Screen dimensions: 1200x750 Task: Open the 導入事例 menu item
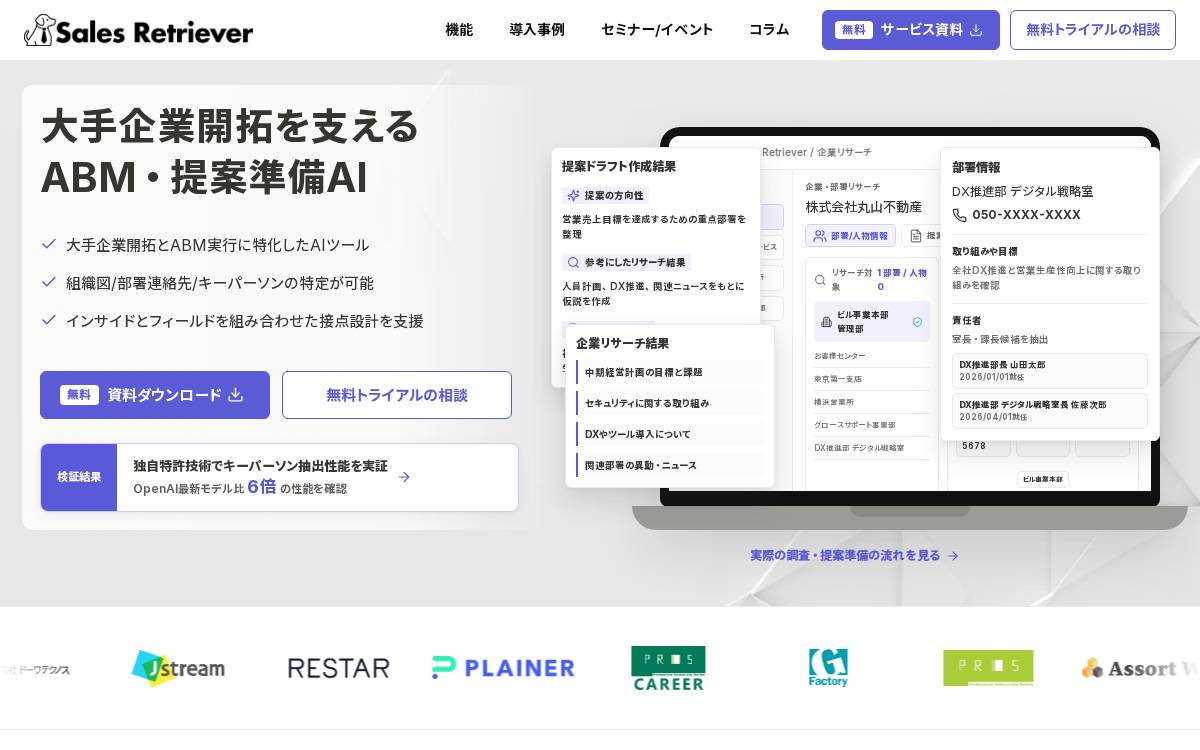(537, 29)
